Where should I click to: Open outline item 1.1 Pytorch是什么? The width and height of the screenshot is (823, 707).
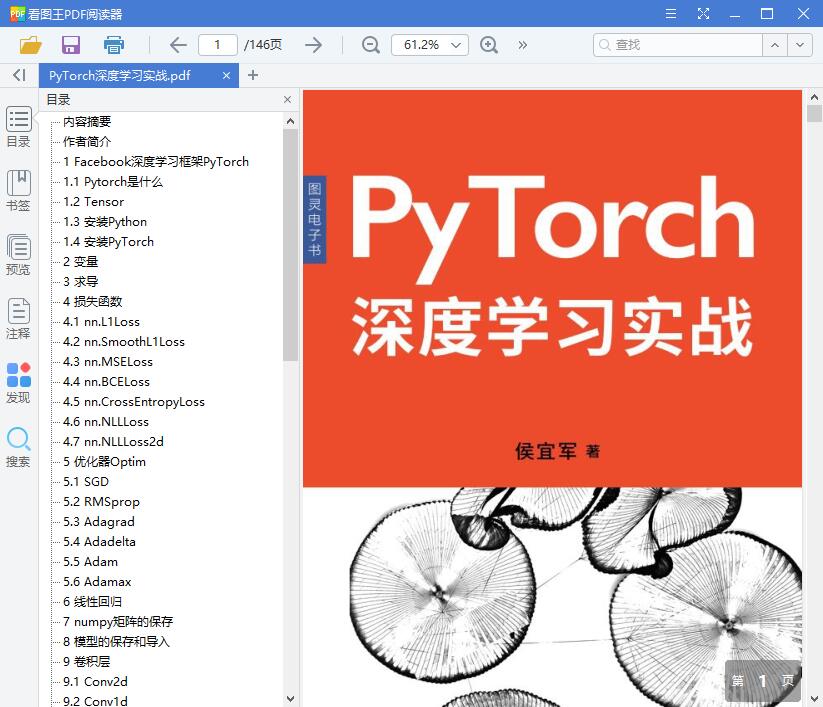coord(113,182)
